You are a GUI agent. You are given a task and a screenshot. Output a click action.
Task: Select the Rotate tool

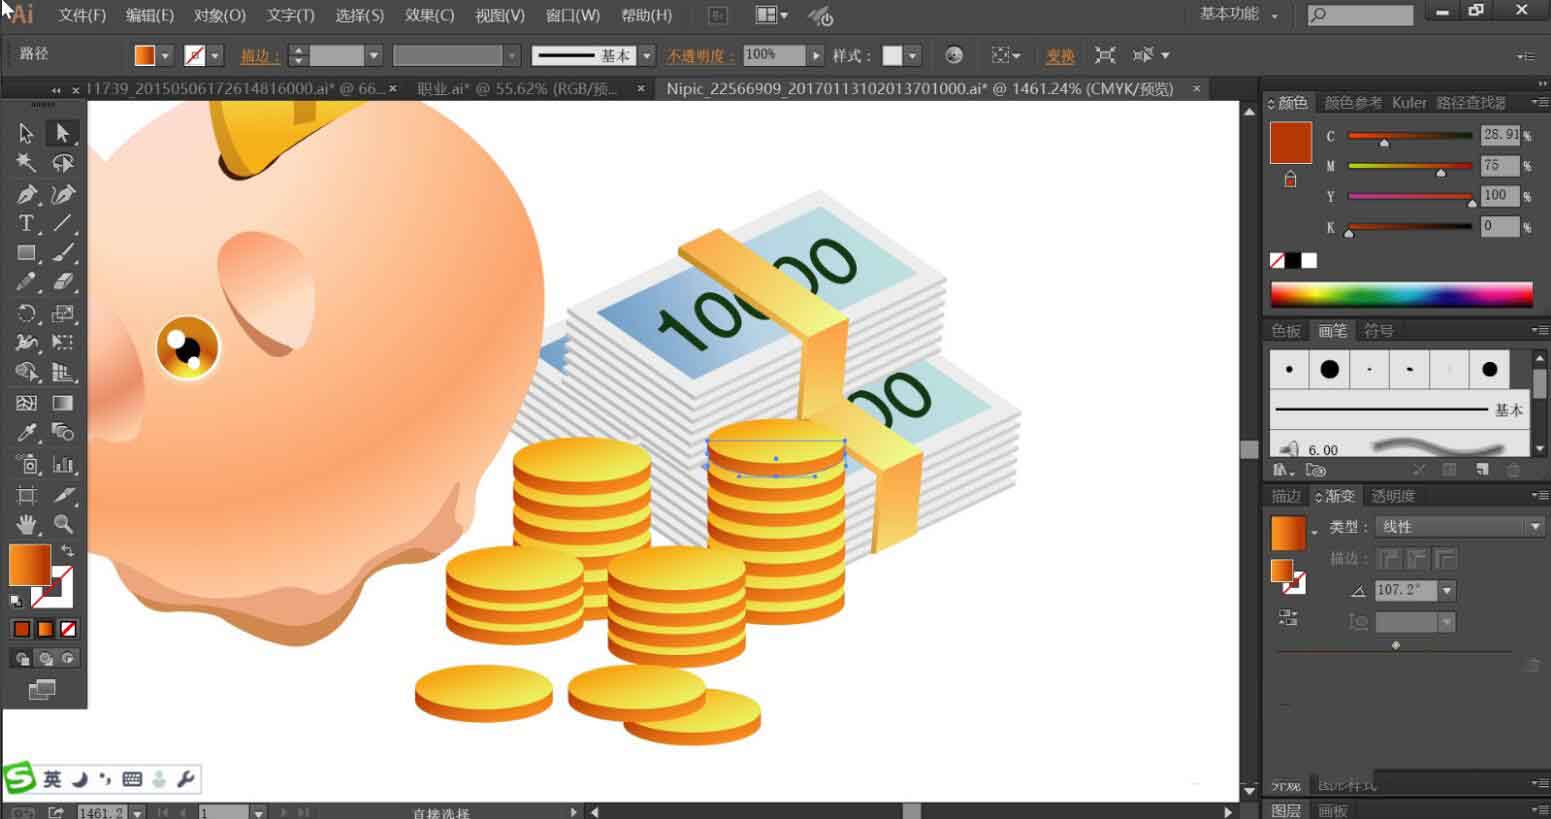[x=26, y=313]
